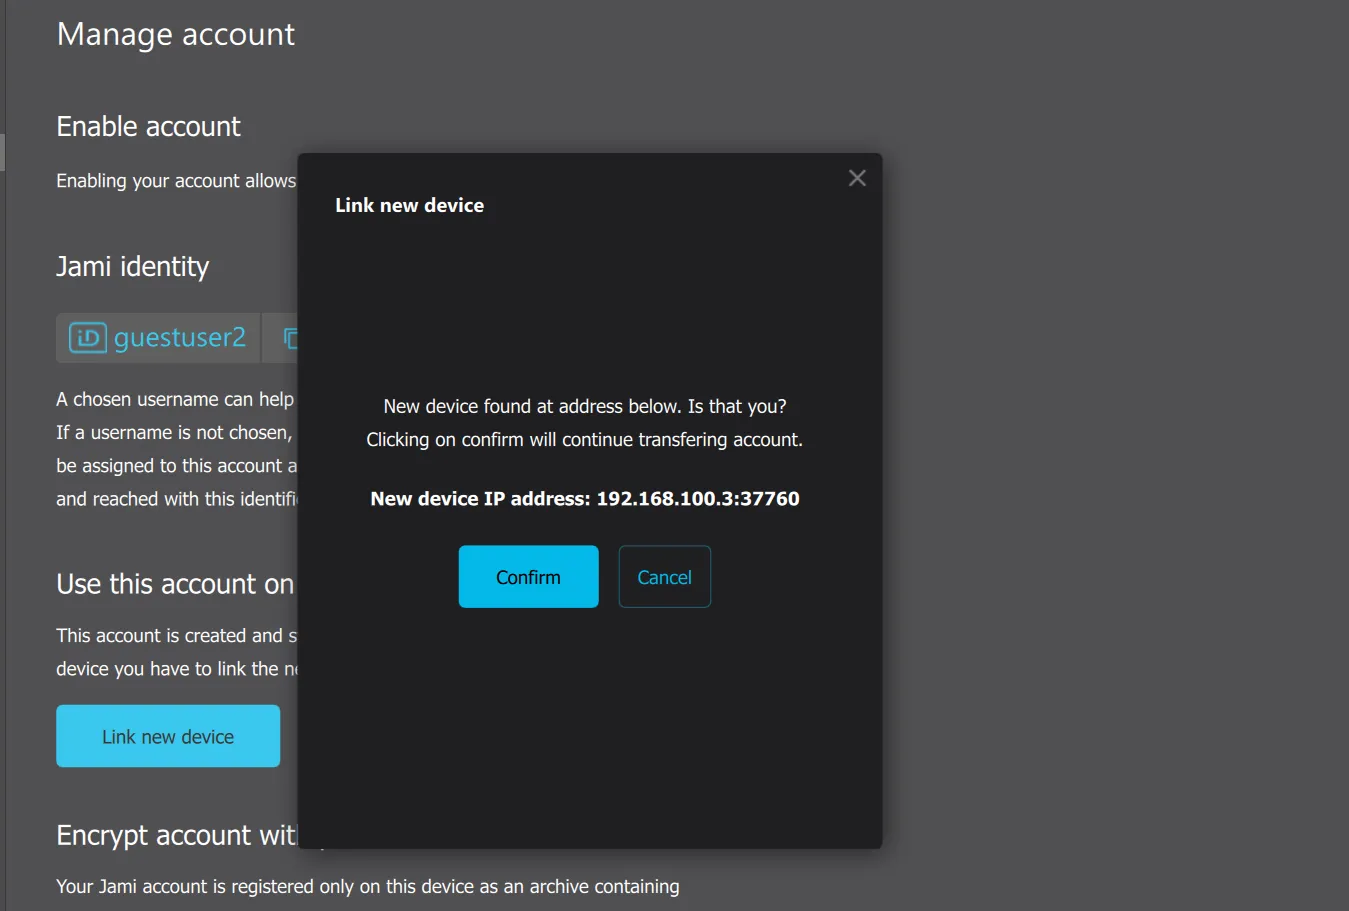Click the Manage account page title
The image size is (1349, 911).
point(176,35)
